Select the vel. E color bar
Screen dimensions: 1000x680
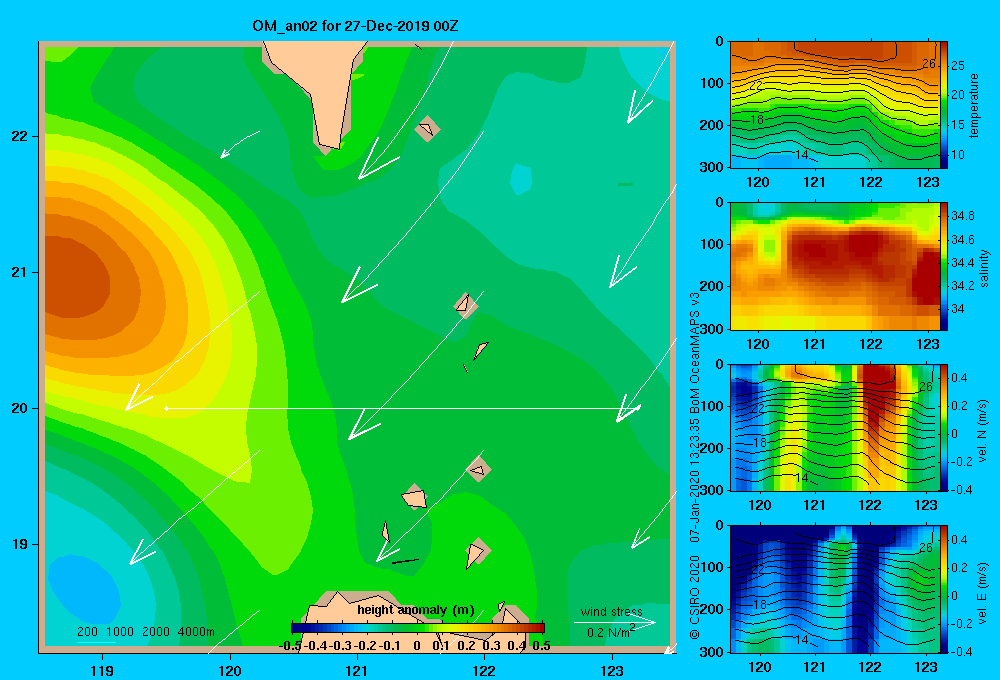point(944,589)
